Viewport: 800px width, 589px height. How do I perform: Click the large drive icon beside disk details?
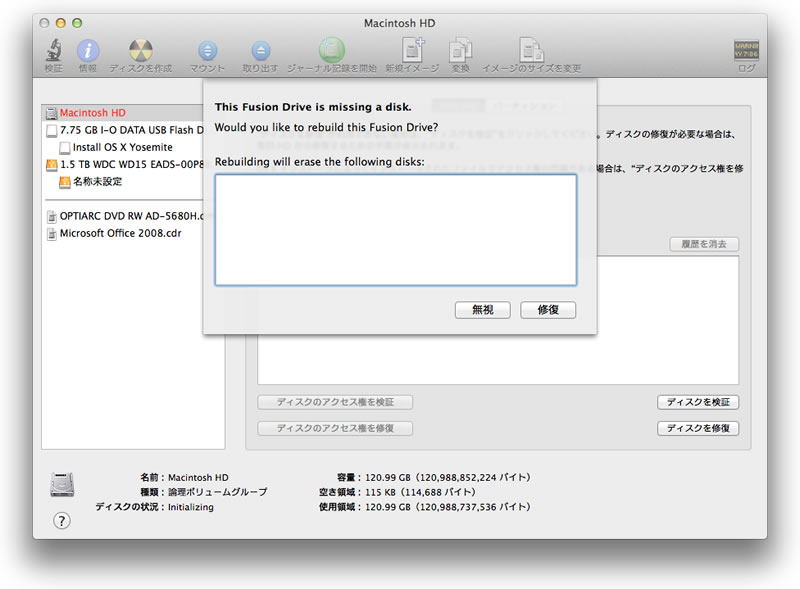62,484
